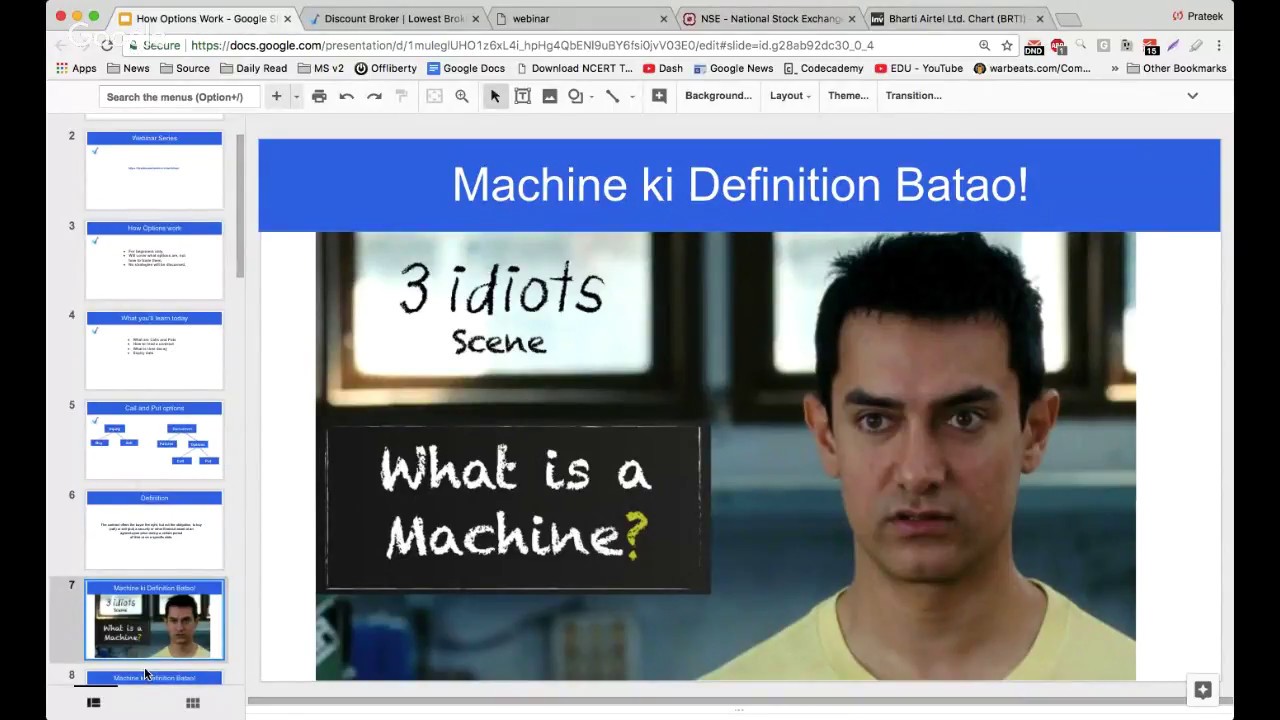1280x720 pixels.
Task: Open the shape tool dropdown arrow
Action: point(591,97)
